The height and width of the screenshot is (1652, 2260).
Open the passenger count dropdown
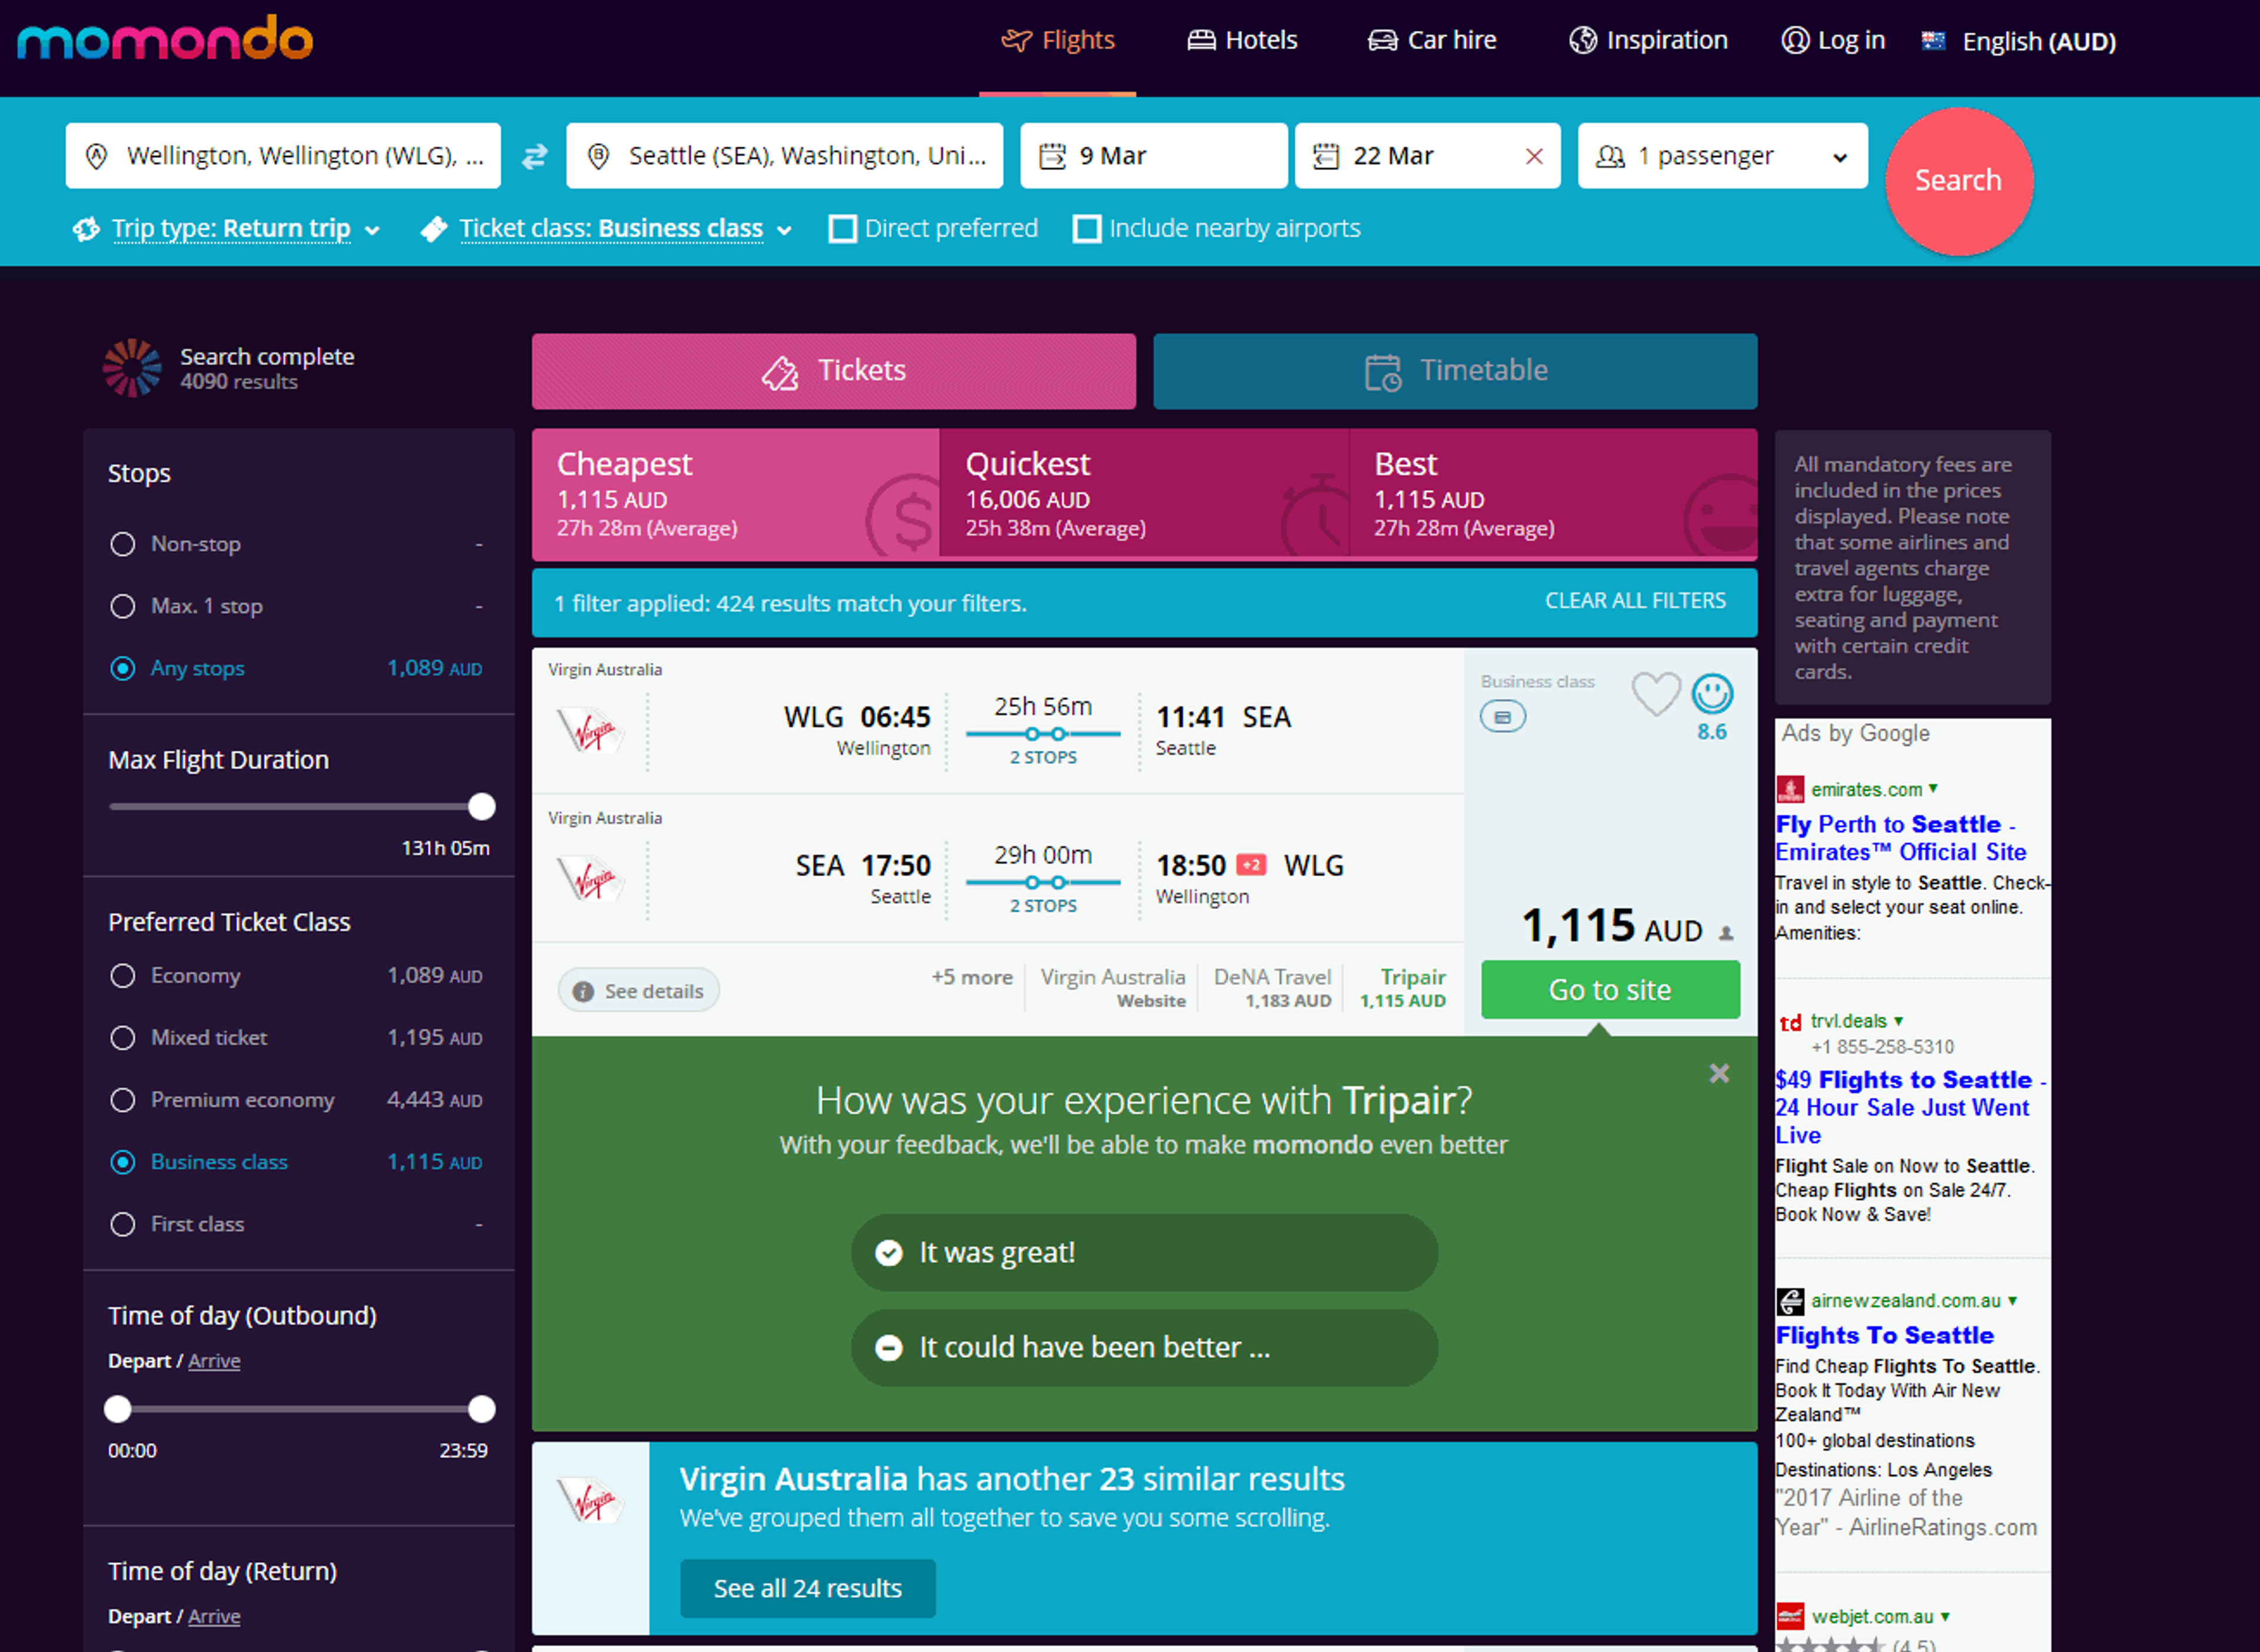[1721, 156]
